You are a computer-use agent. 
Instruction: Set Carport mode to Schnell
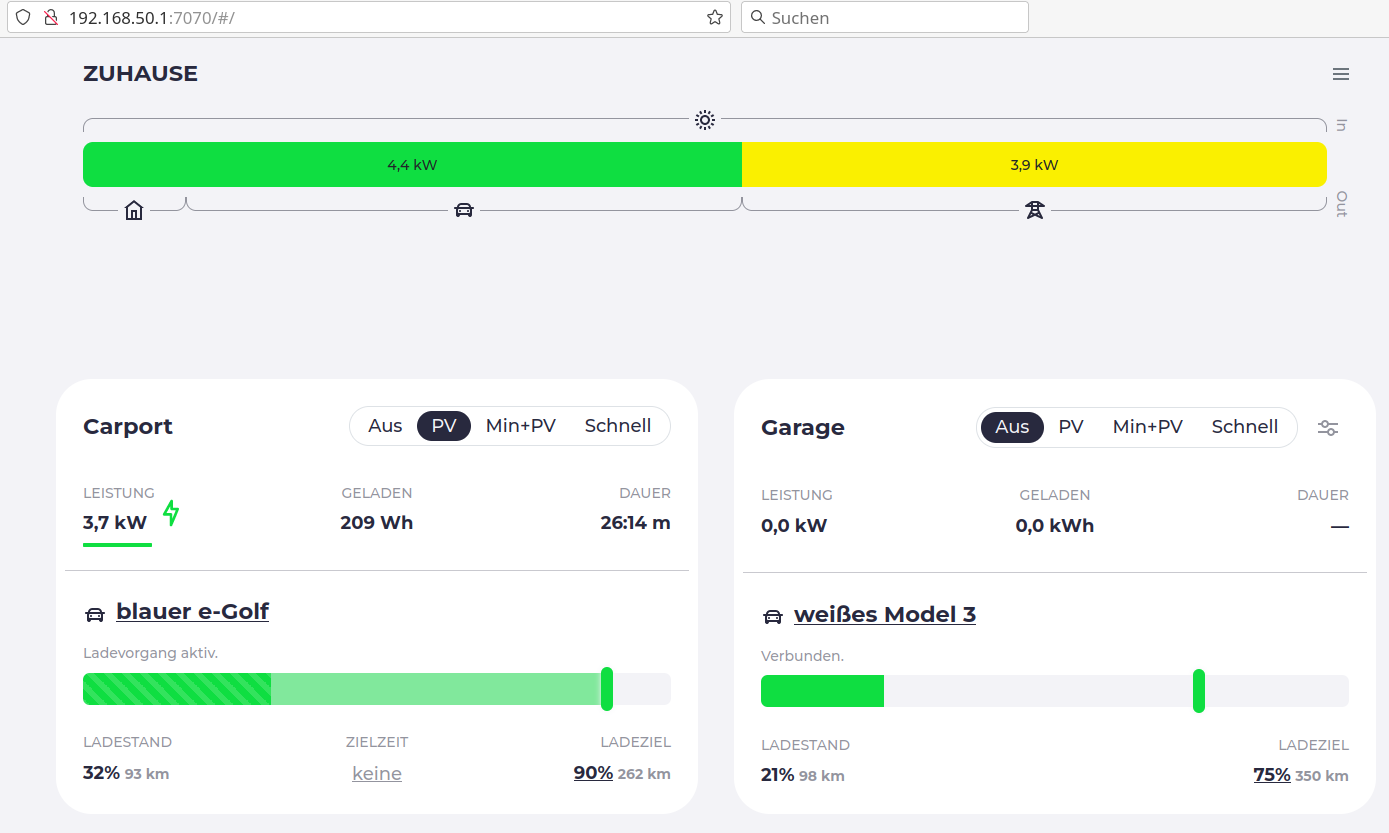click(618, 426)
